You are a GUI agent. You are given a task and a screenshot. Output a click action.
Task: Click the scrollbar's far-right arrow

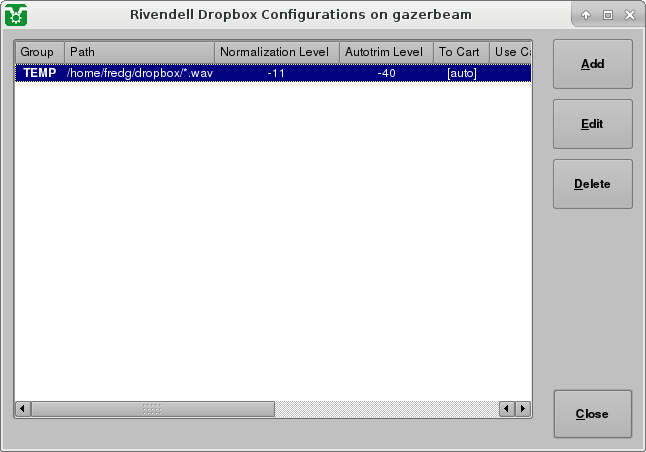coord(522,408)
